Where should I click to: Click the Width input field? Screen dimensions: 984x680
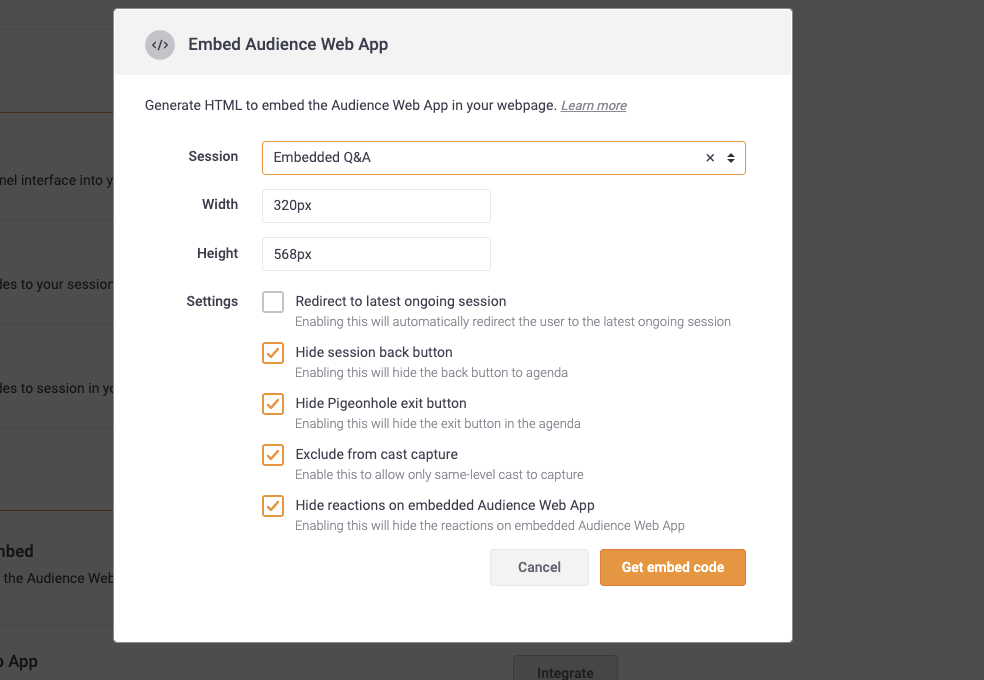click(x=376, y=206)
